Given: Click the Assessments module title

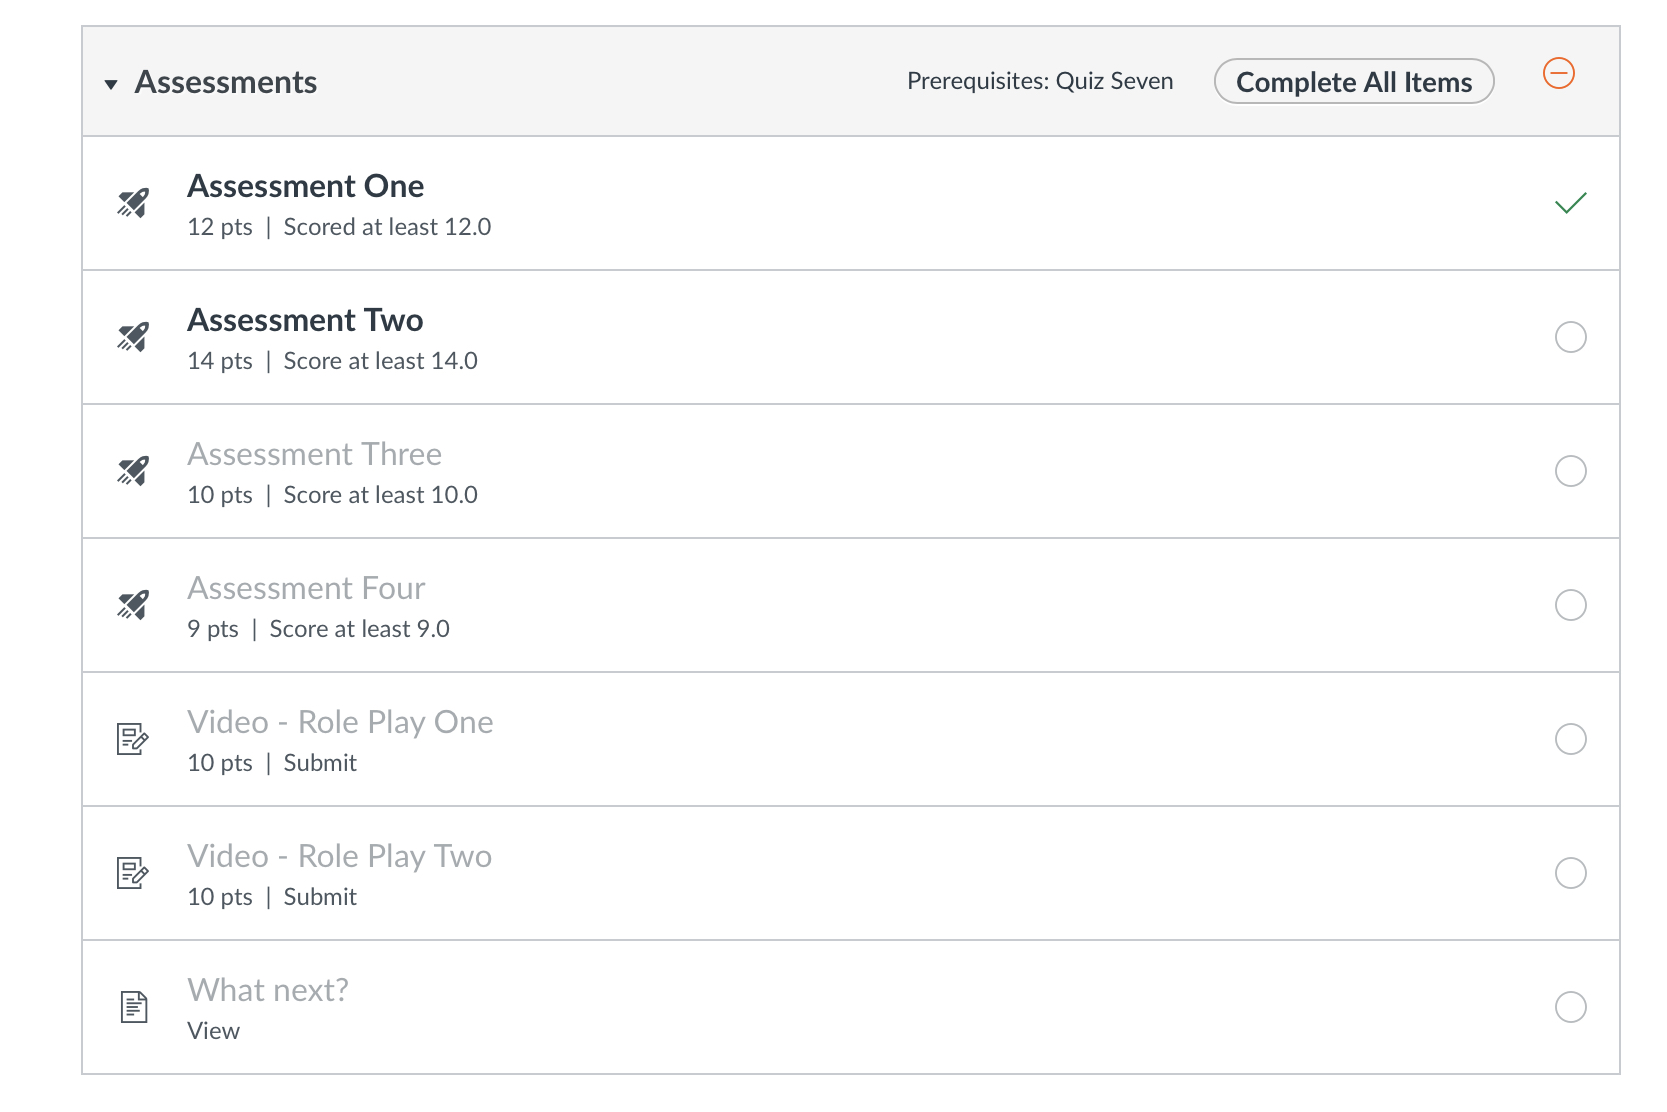Looking at the screenshot, I should [226, 82].
